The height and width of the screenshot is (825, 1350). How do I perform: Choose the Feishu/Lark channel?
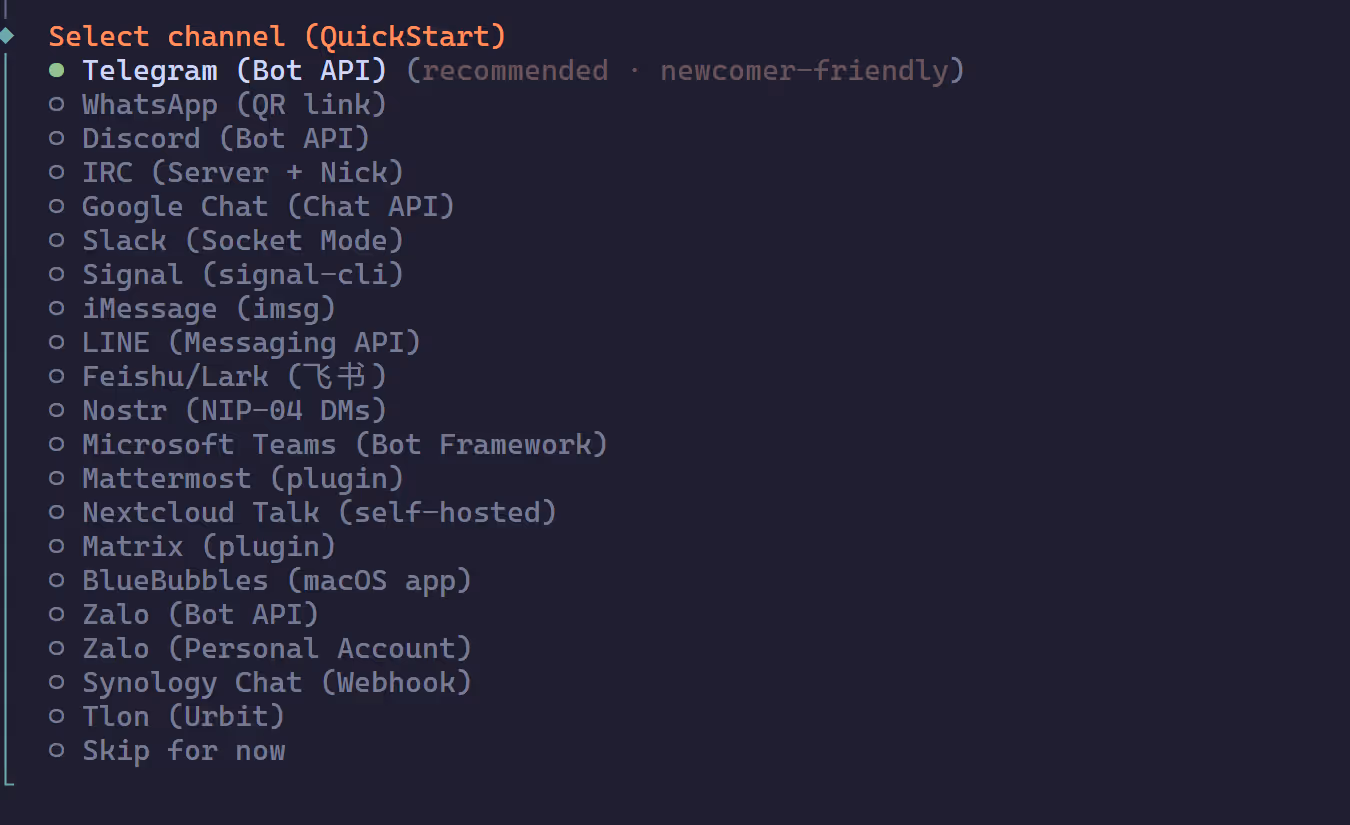tap(234, 377)
